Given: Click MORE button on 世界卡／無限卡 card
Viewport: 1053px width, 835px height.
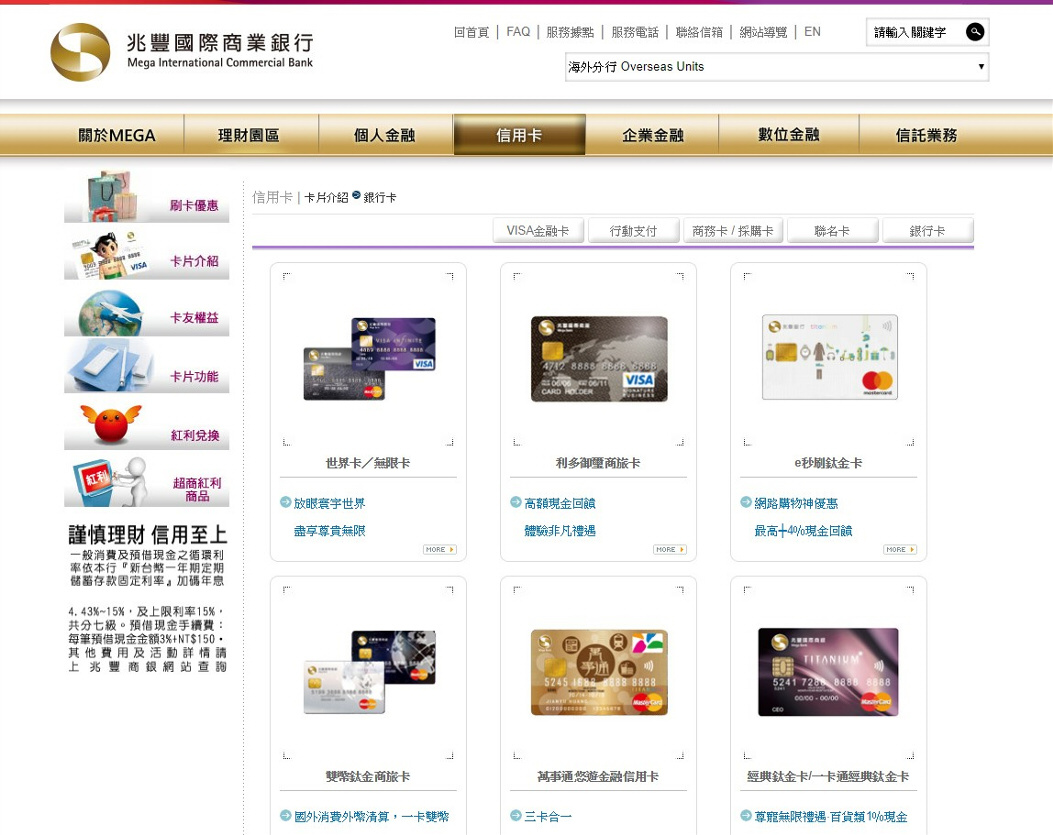Looking at the screenshot, I should (440, 550).
